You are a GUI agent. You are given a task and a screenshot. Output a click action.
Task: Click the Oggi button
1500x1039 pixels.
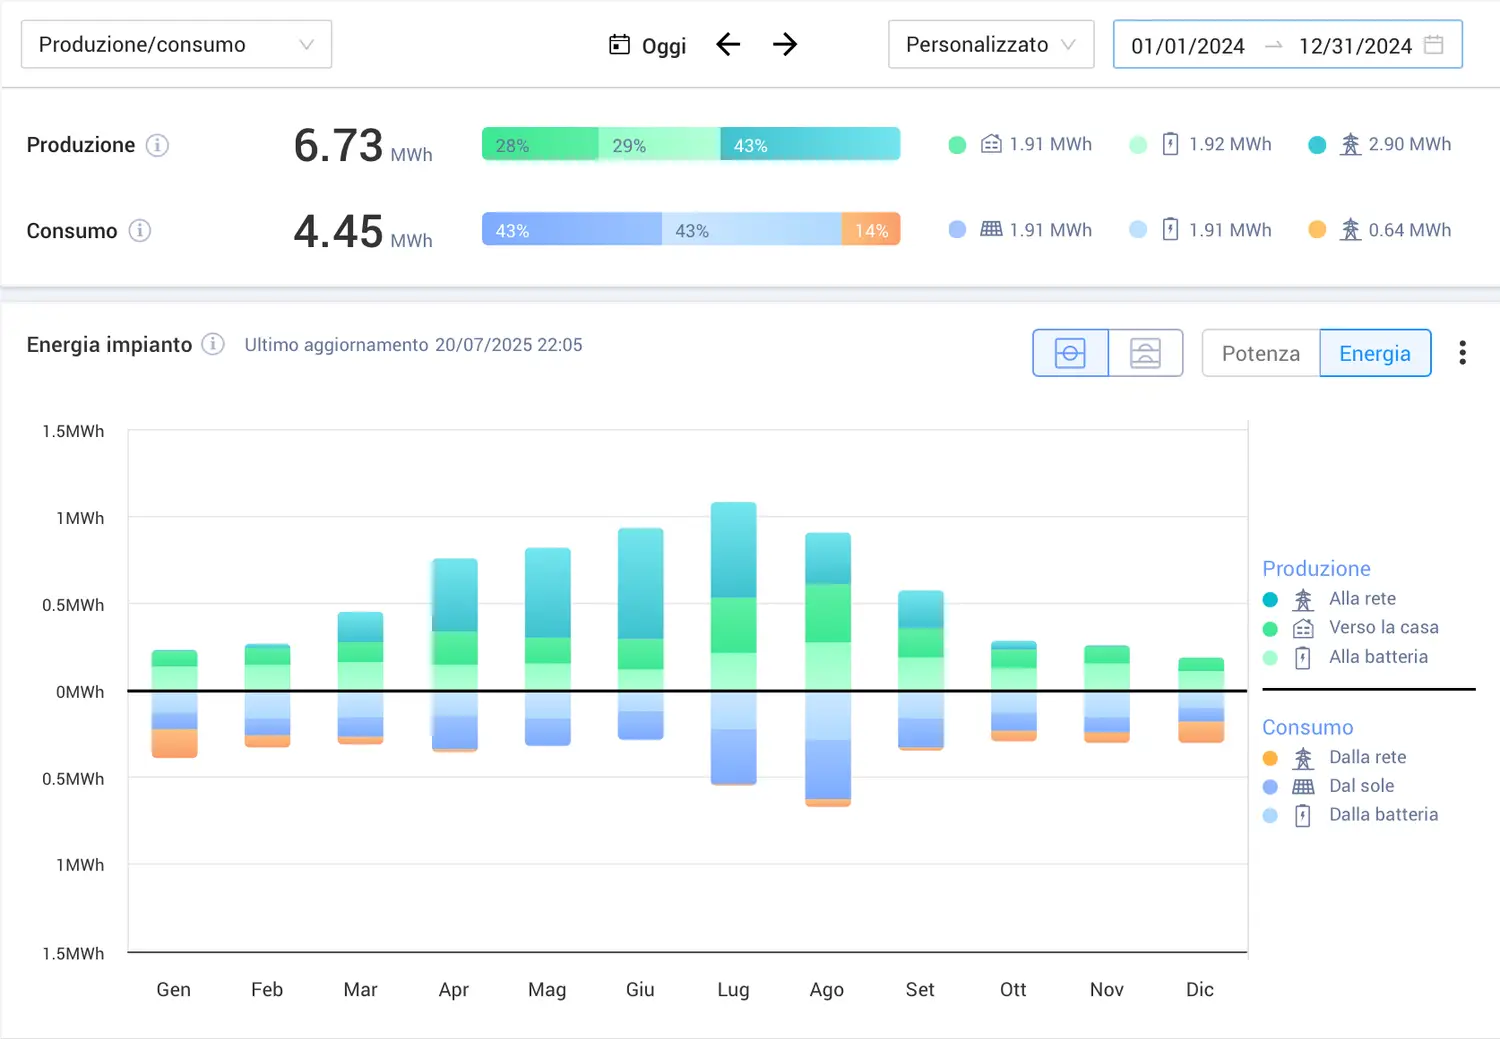click(x=648, y=46)
